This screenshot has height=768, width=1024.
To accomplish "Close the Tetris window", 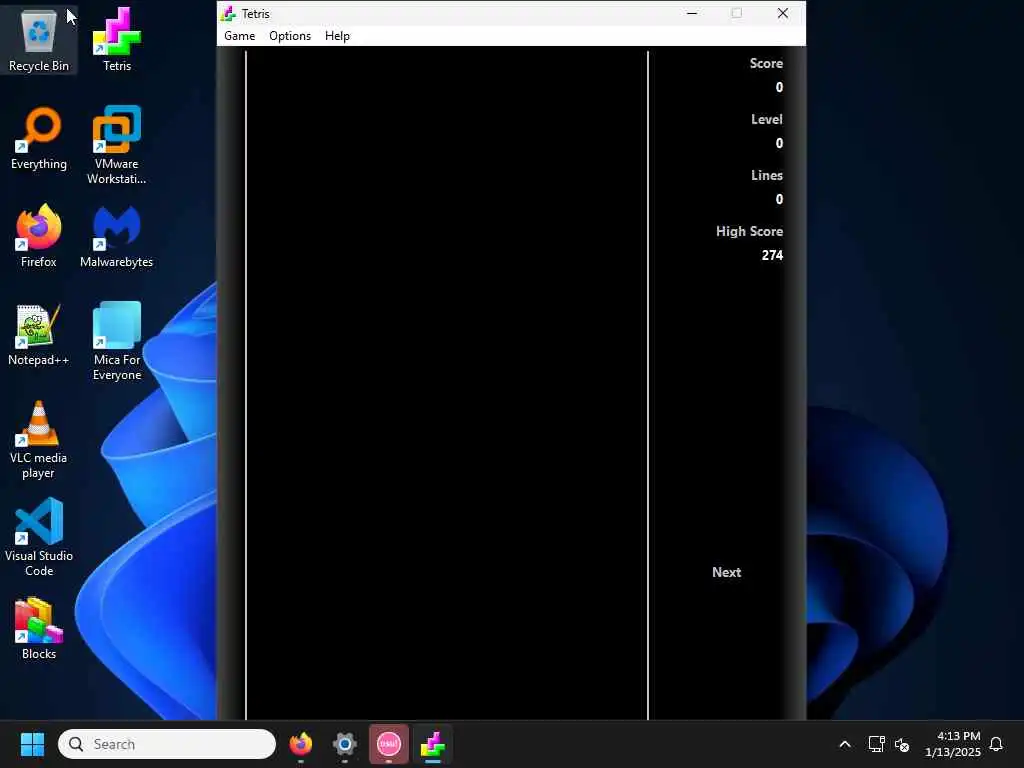I will [782, 13].
